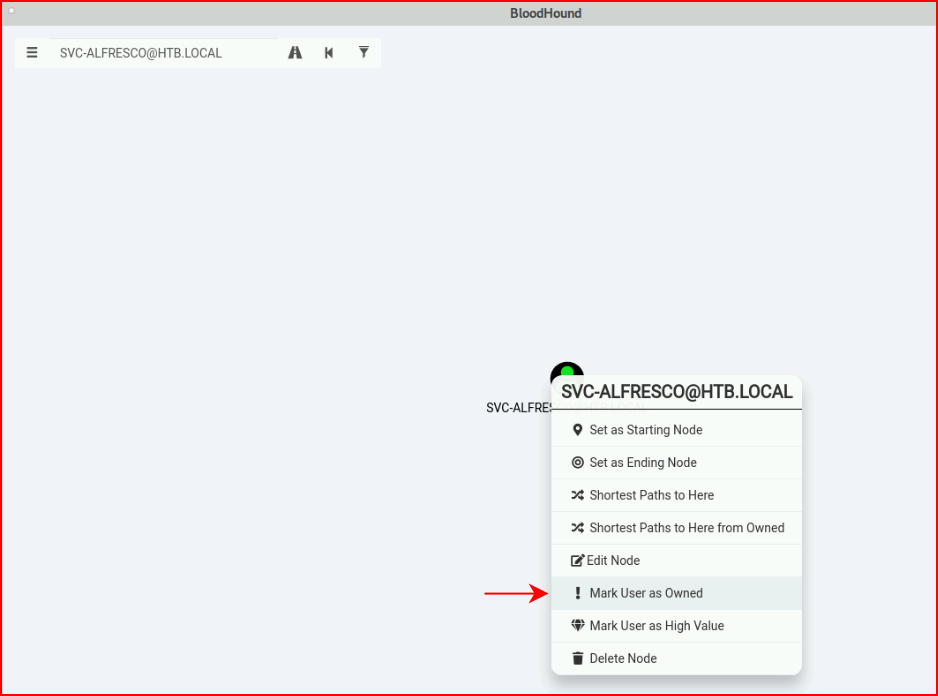Select Set as Starting Node
The height and width of the screenshot is (696, 938).
click(676, 430)
